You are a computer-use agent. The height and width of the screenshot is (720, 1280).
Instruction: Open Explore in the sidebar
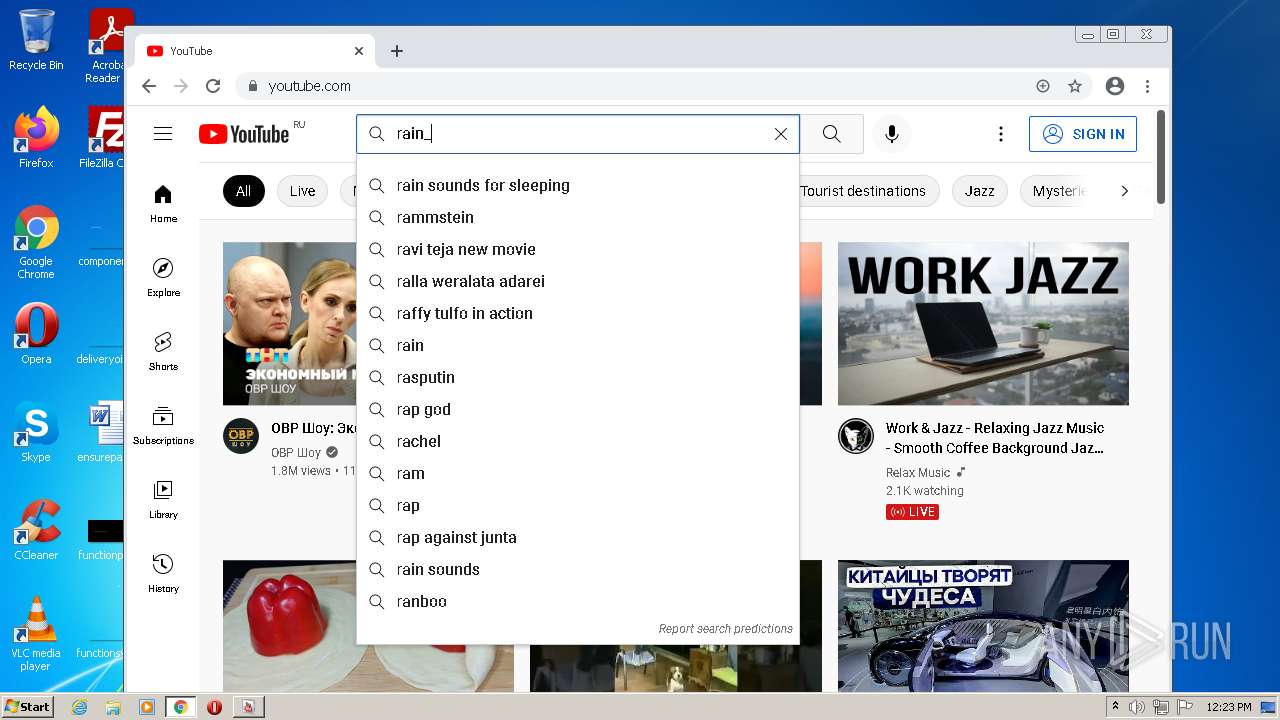[163, 278]
